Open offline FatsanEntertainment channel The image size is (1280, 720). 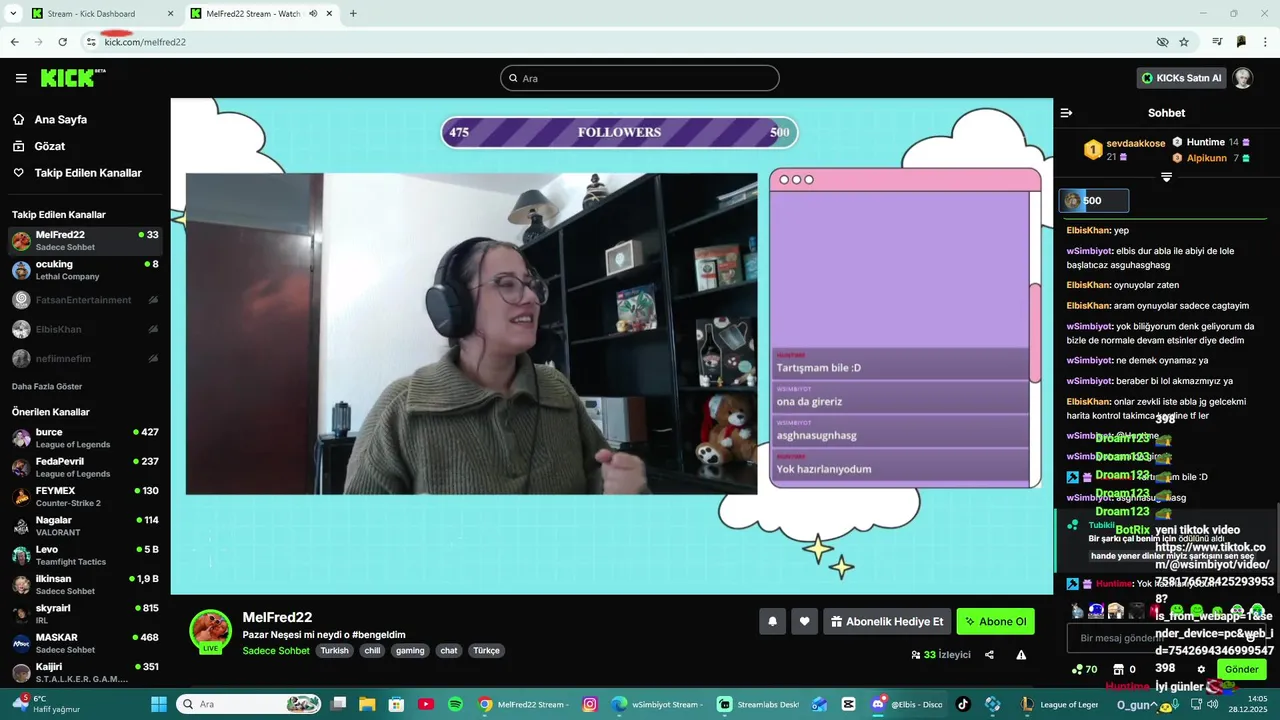tap(85, 300)
